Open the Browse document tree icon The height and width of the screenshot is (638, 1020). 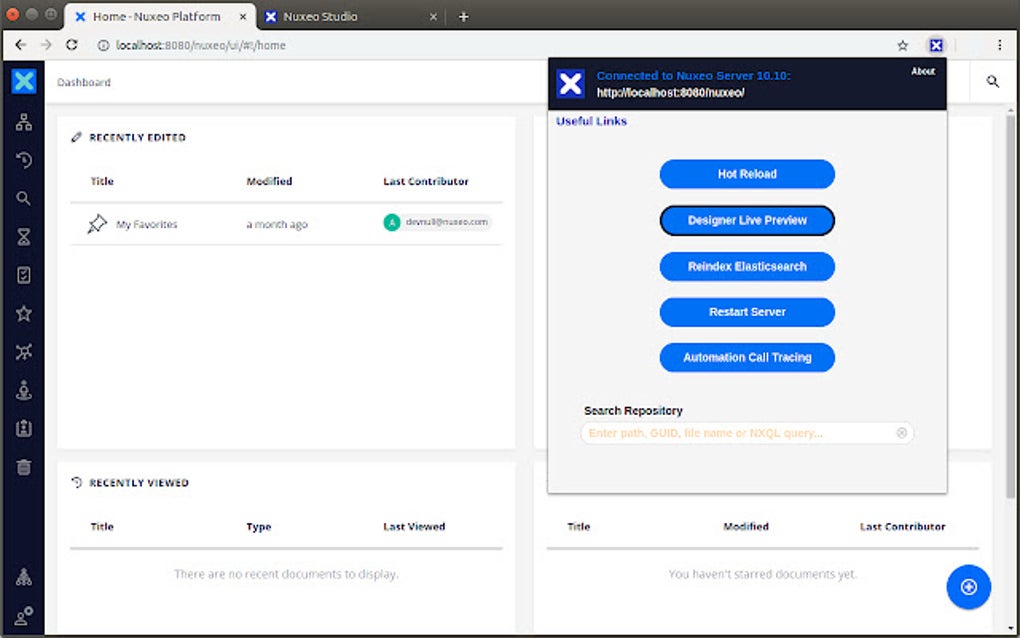[23, 121]
